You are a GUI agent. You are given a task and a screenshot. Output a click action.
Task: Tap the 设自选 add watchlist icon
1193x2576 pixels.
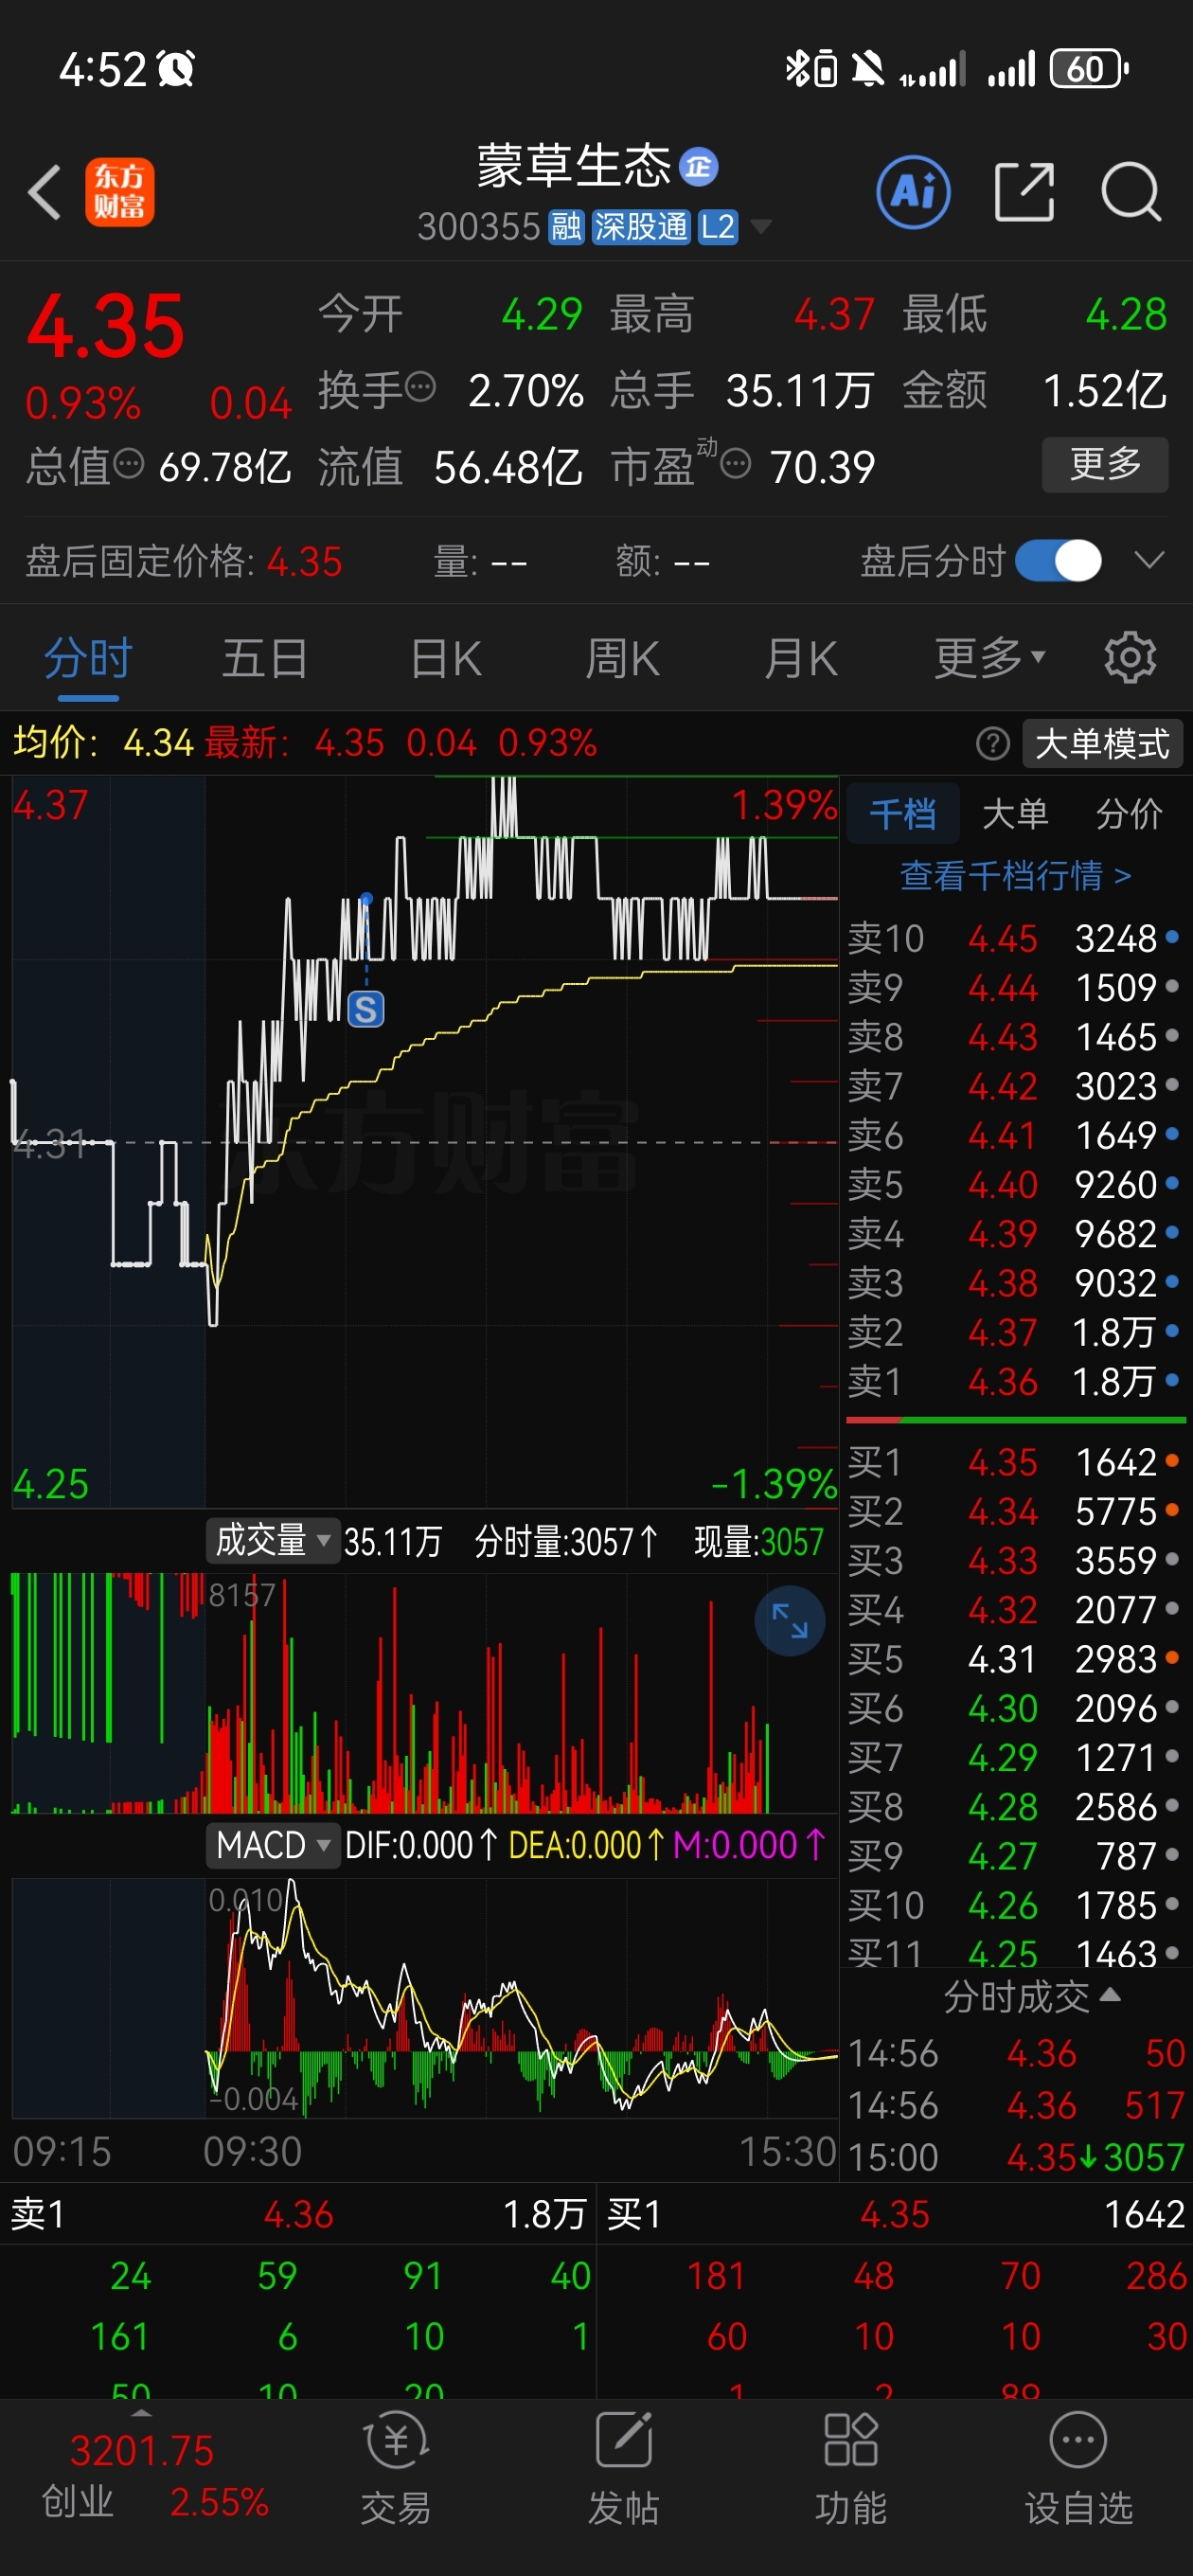click(1078, 2468)
